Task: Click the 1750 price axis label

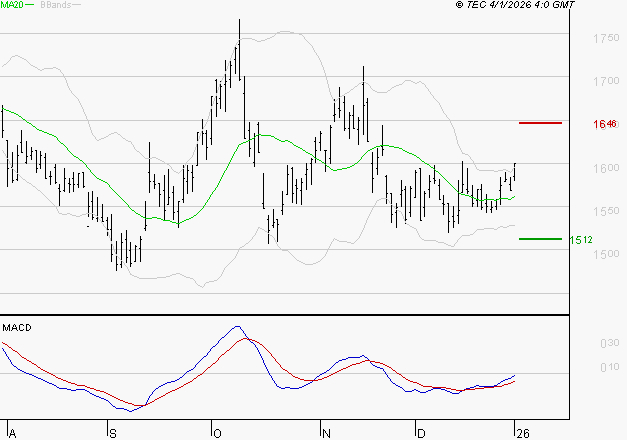Action: point(606,38)
